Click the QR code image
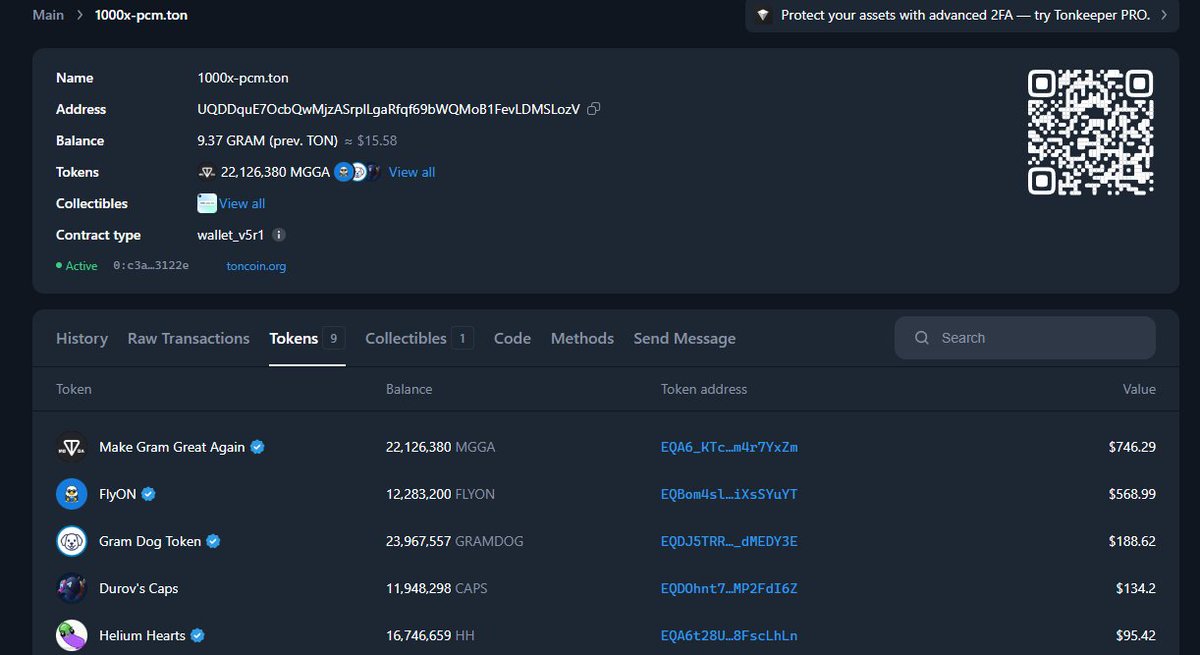This screenshot has width=1200, height=655. pos(1091,132)
